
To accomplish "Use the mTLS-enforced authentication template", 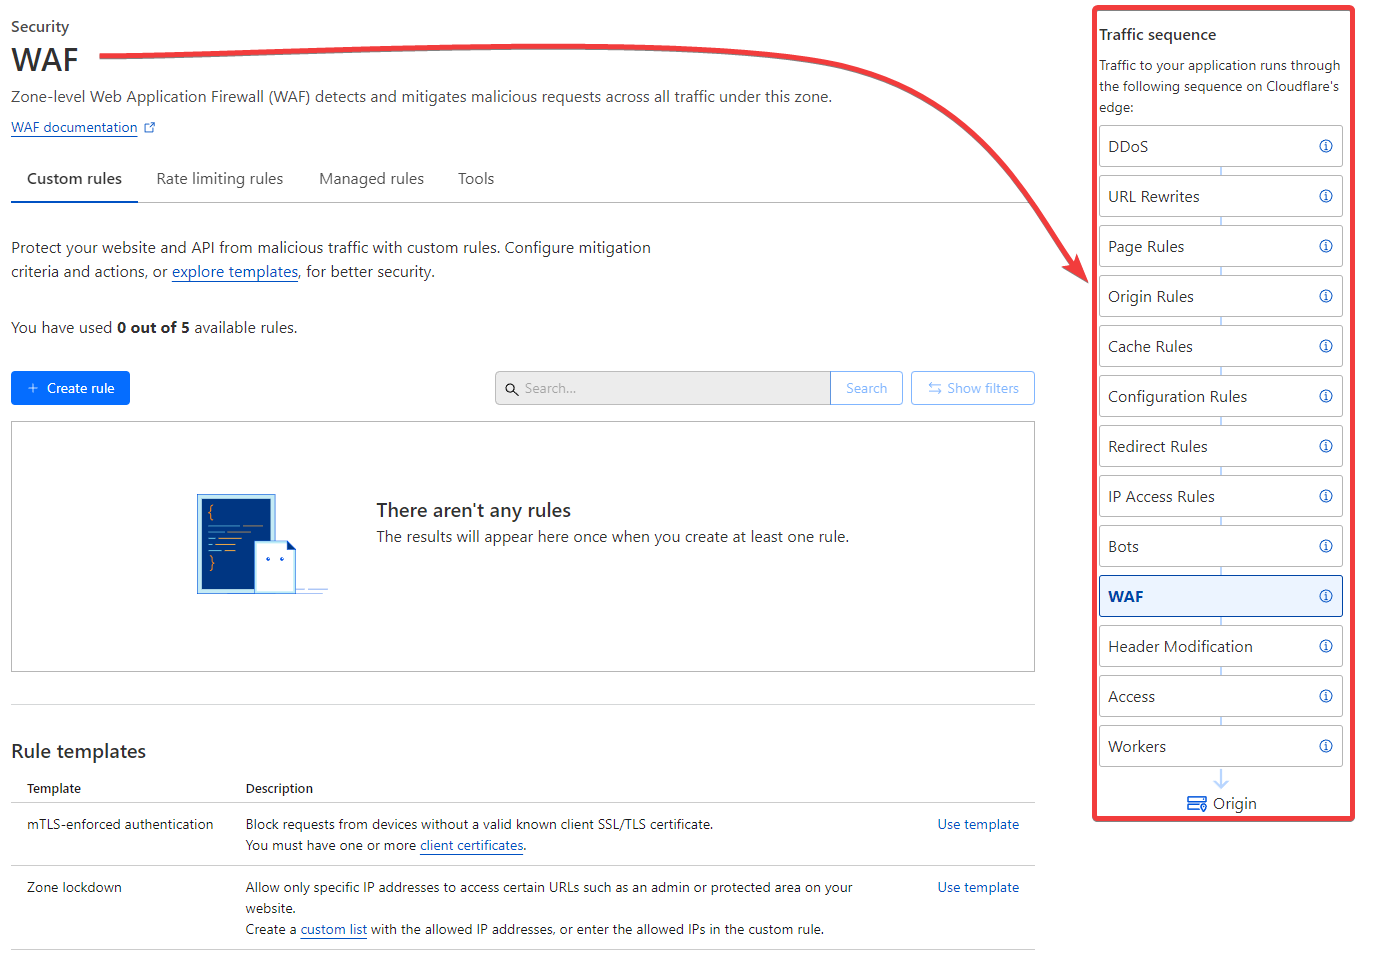I will pos(978,824).
